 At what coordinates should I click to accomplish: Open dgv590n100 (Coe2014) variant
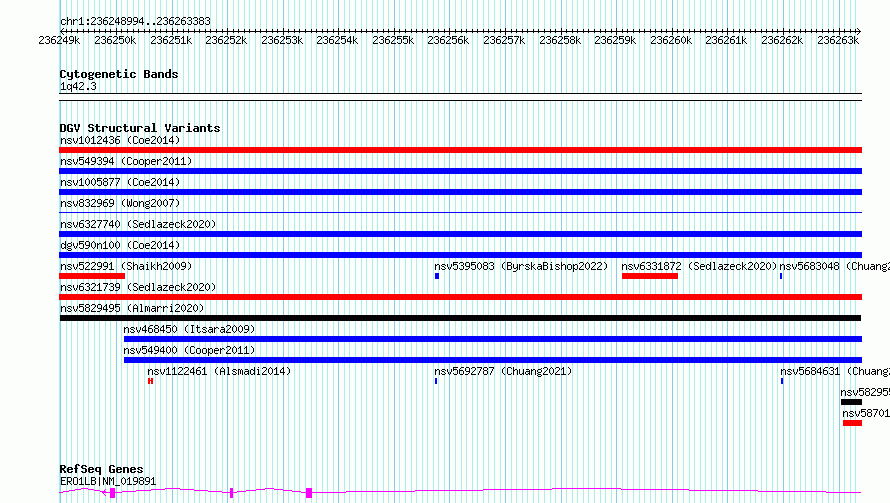click(120, 245)
